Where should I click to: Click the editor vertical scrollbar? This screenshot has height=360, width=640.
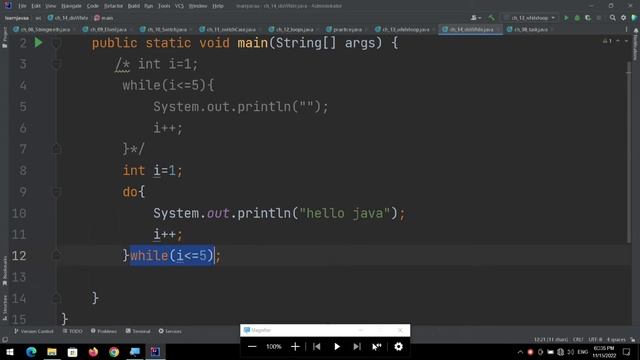629,151
